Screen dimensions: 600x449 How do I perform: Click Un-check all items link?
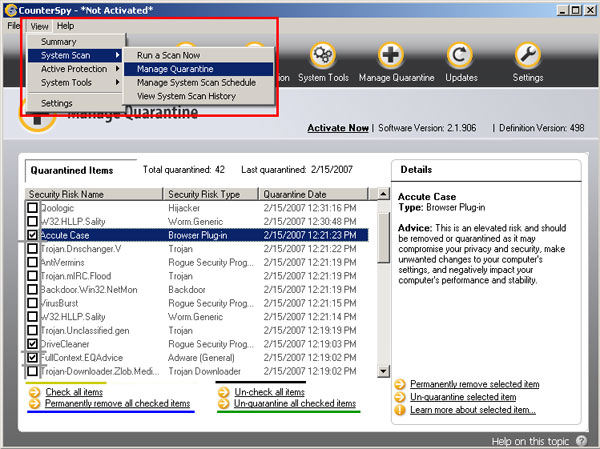pos(269,392)
